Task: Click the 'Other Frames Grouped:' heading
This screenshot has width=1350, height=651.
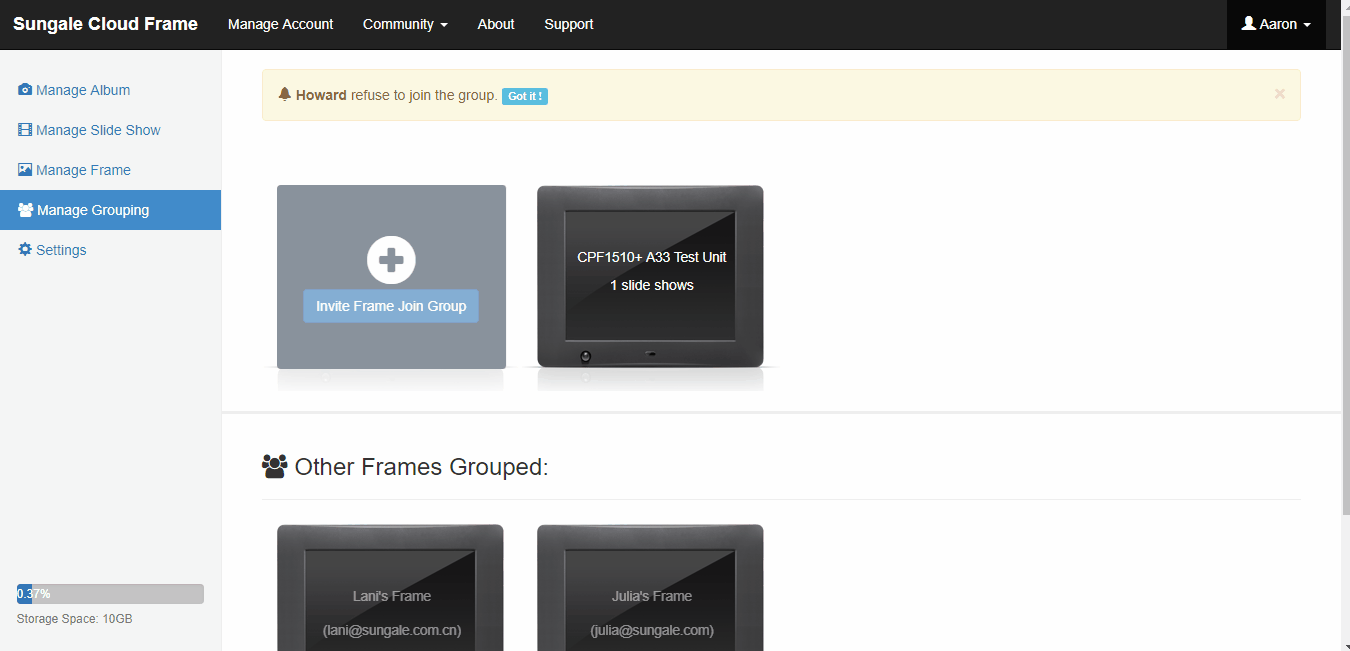Action: pos(421,467)
